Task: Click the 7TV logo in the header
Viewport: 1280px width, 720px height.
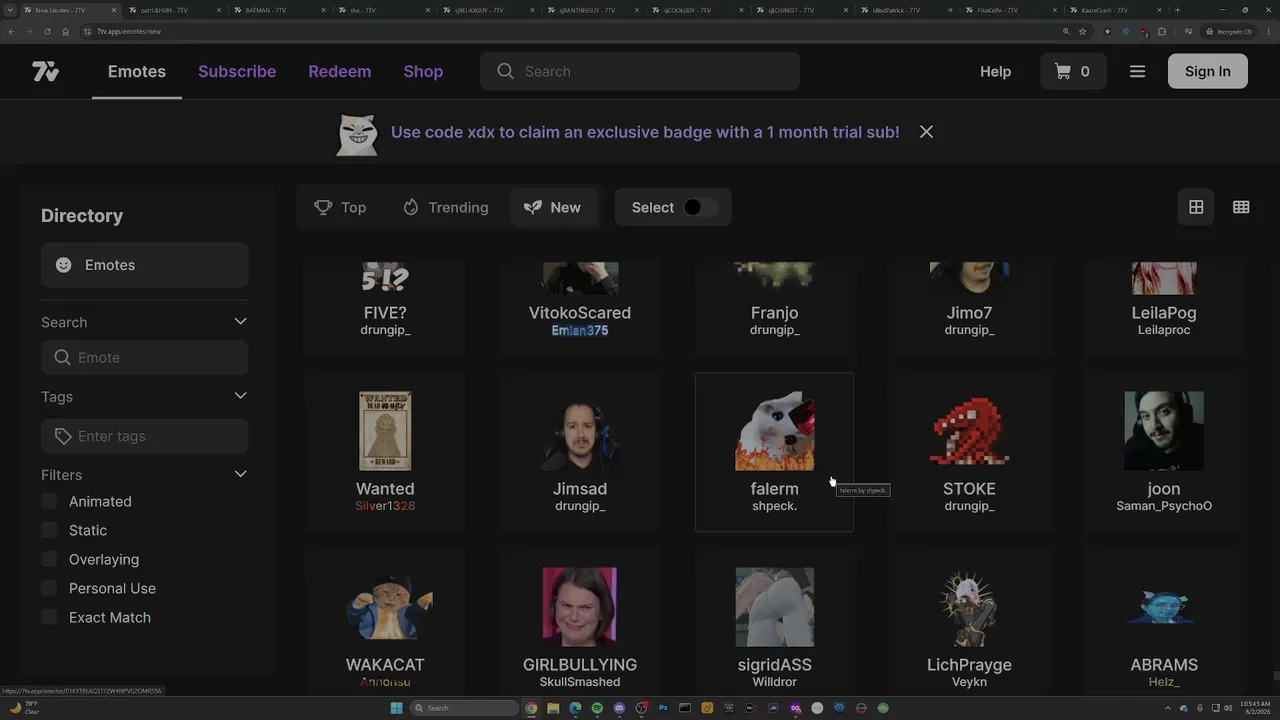Action: tap(46, 71)
